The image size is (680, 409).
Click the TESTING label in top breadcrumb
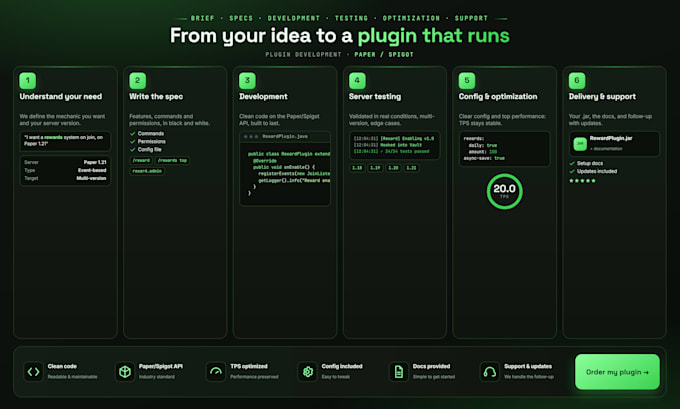click(351, 18)
